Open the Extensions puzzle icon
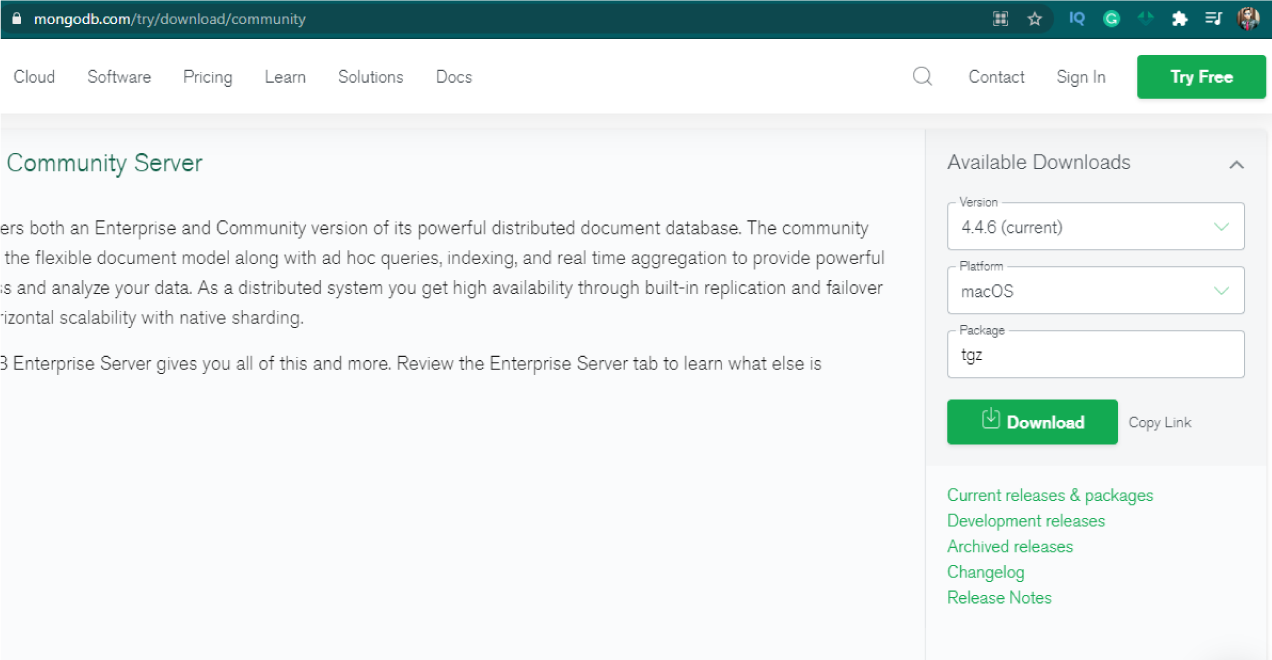The width and height of the screenshot is (1272, 660). [1180, 19]
